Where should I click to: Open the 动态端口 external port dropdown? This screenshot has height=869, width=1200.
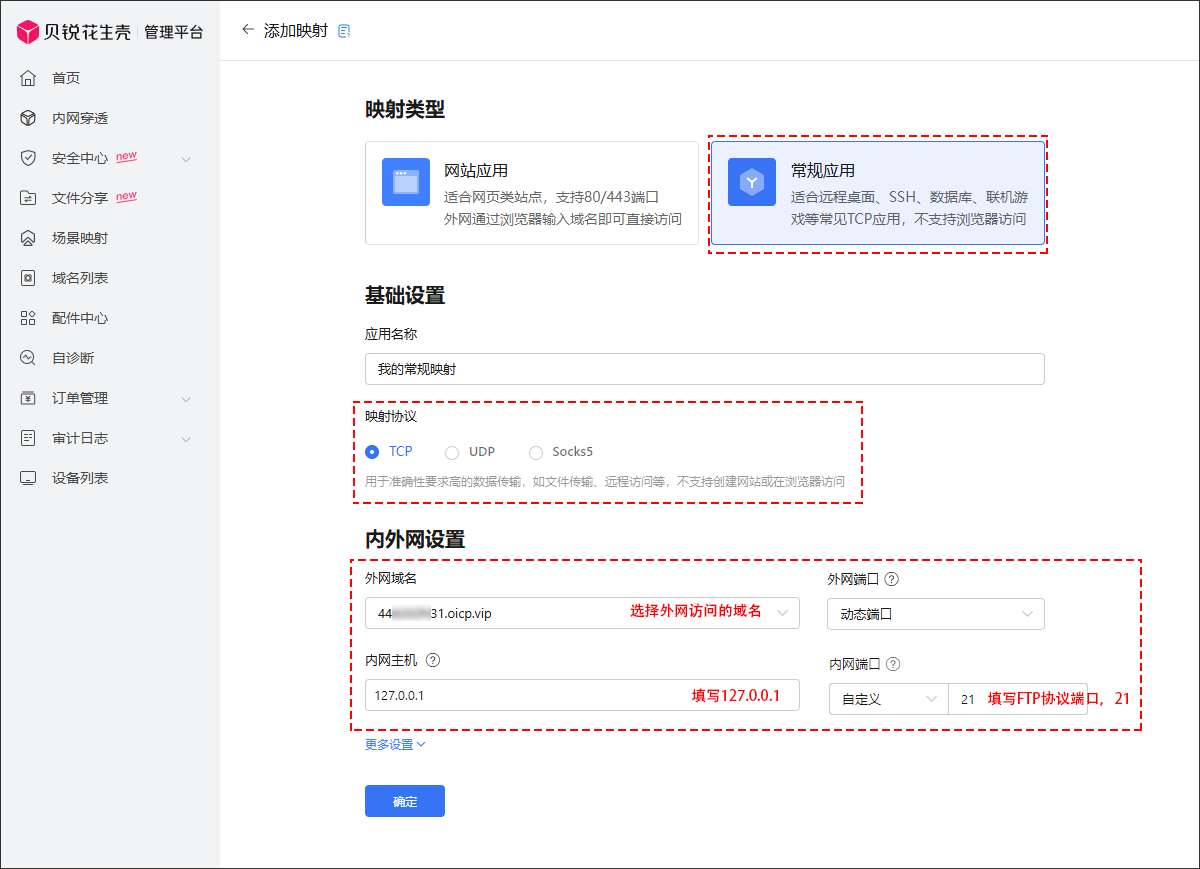[936, 614]
